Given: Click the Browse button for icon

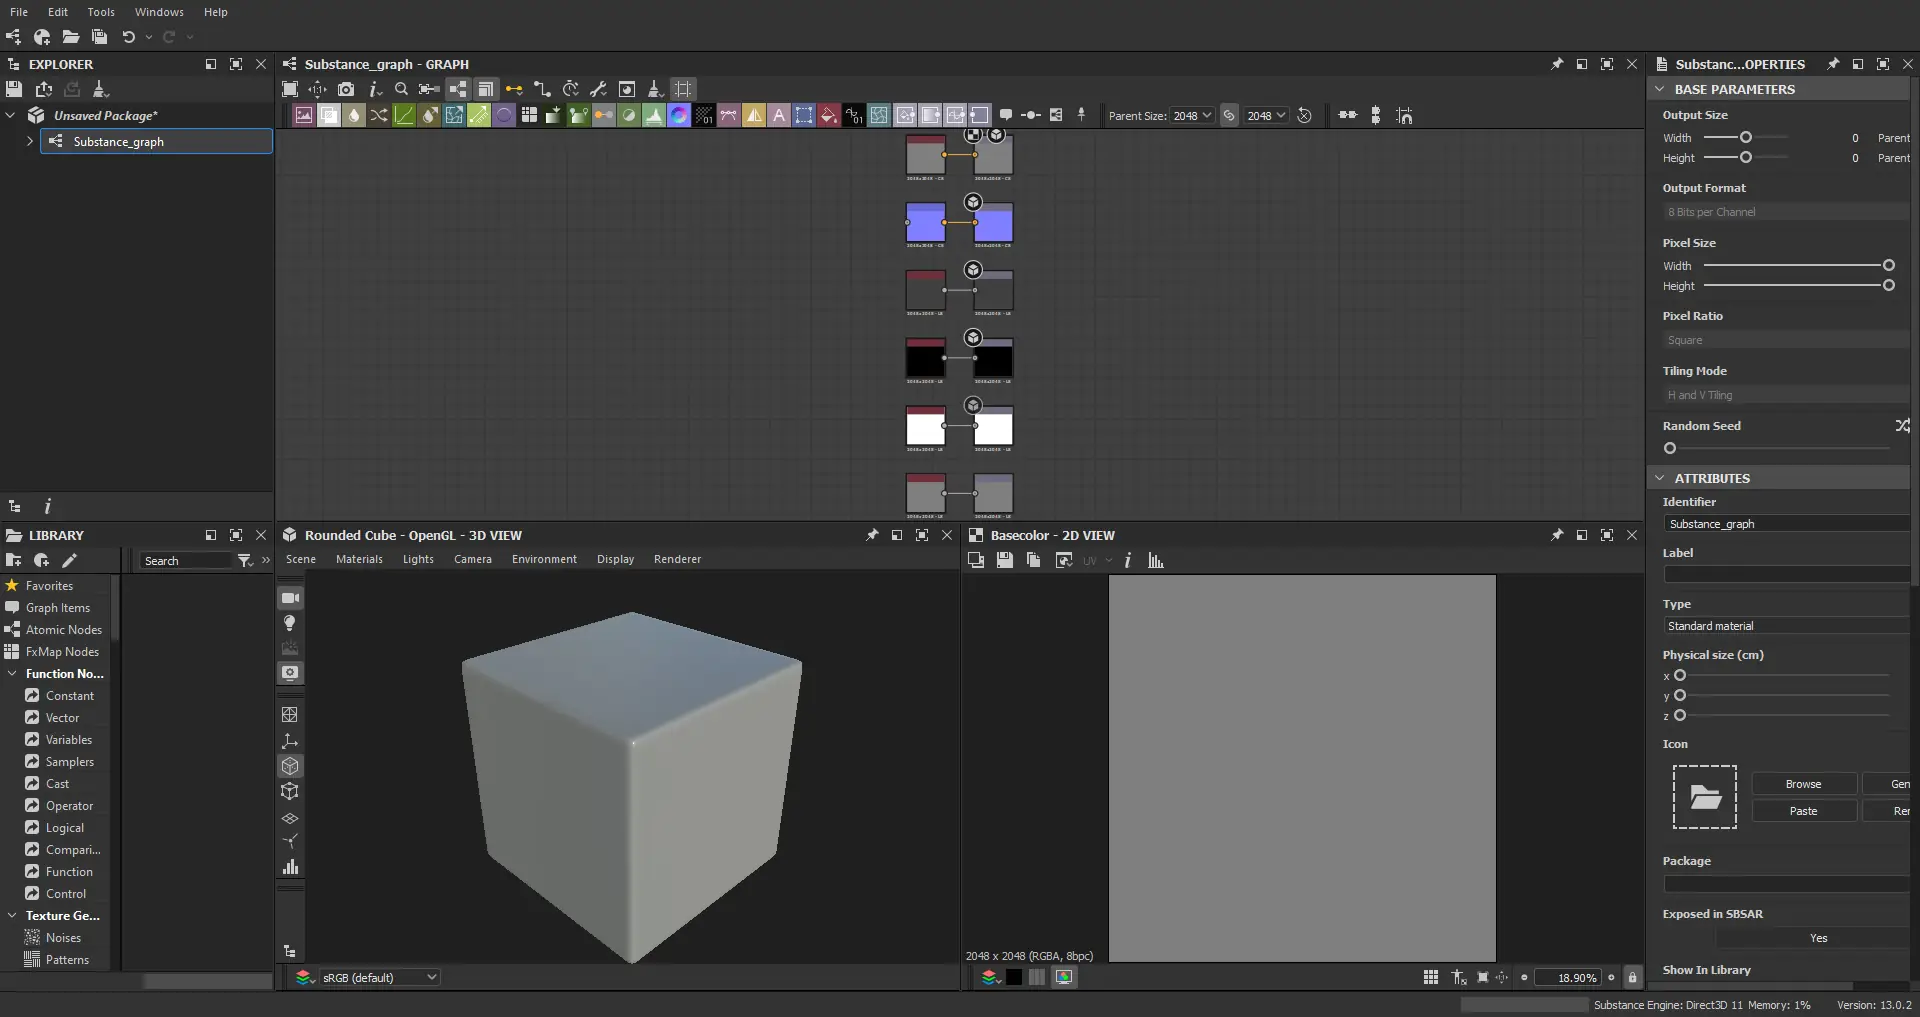Looking at the screenshot, I should [1803, 784].
